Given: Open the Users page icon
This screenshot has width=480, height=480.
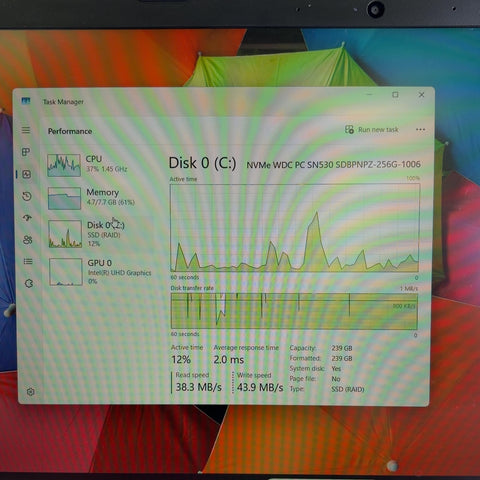Looking at the screenshot, I should click(28, 240).
